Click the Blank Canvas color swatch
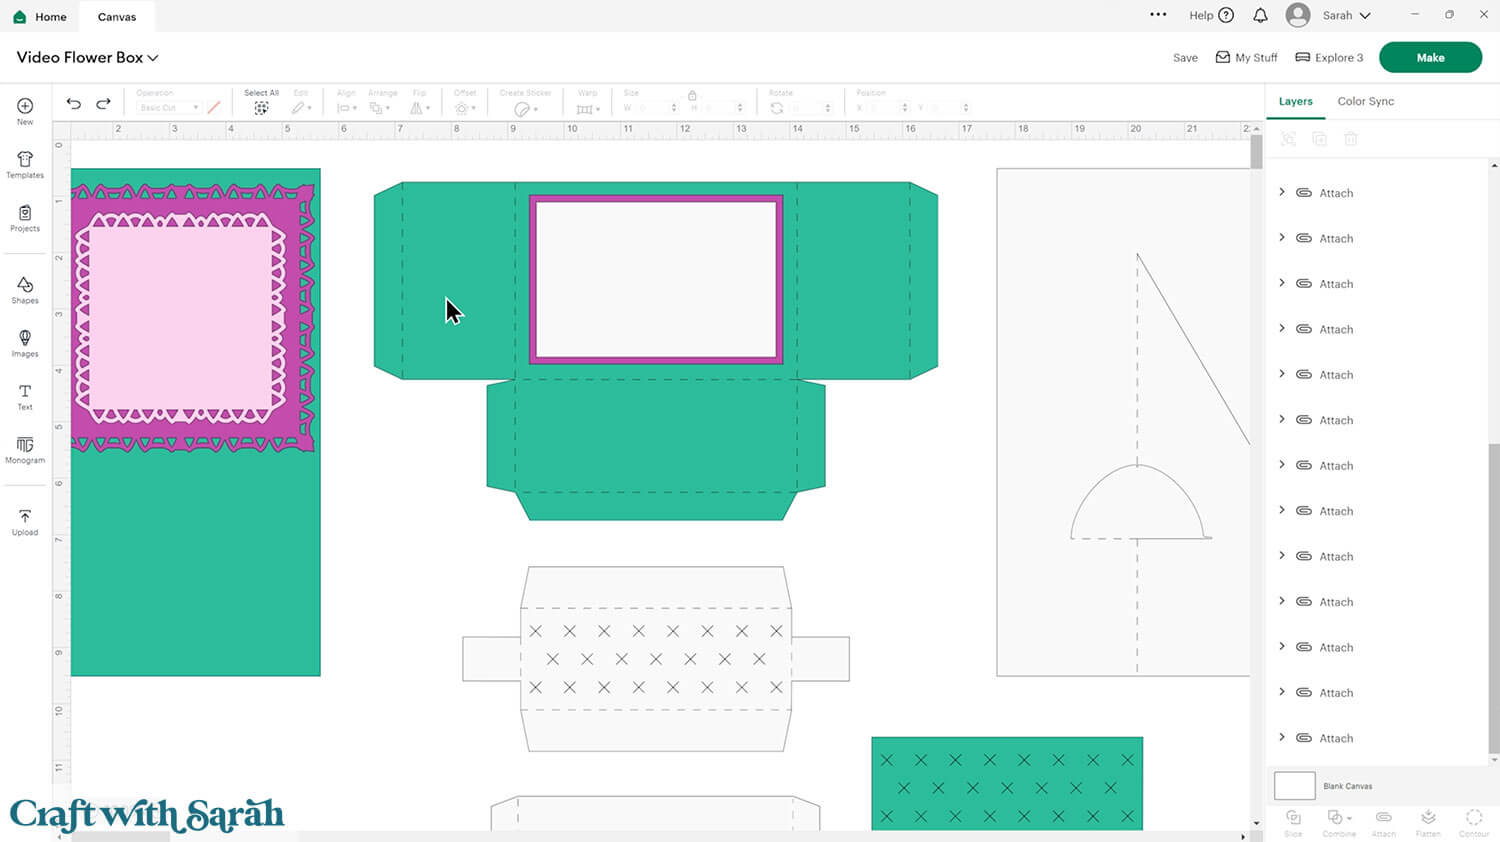 pyautogui.click(x=1294, y=786)
